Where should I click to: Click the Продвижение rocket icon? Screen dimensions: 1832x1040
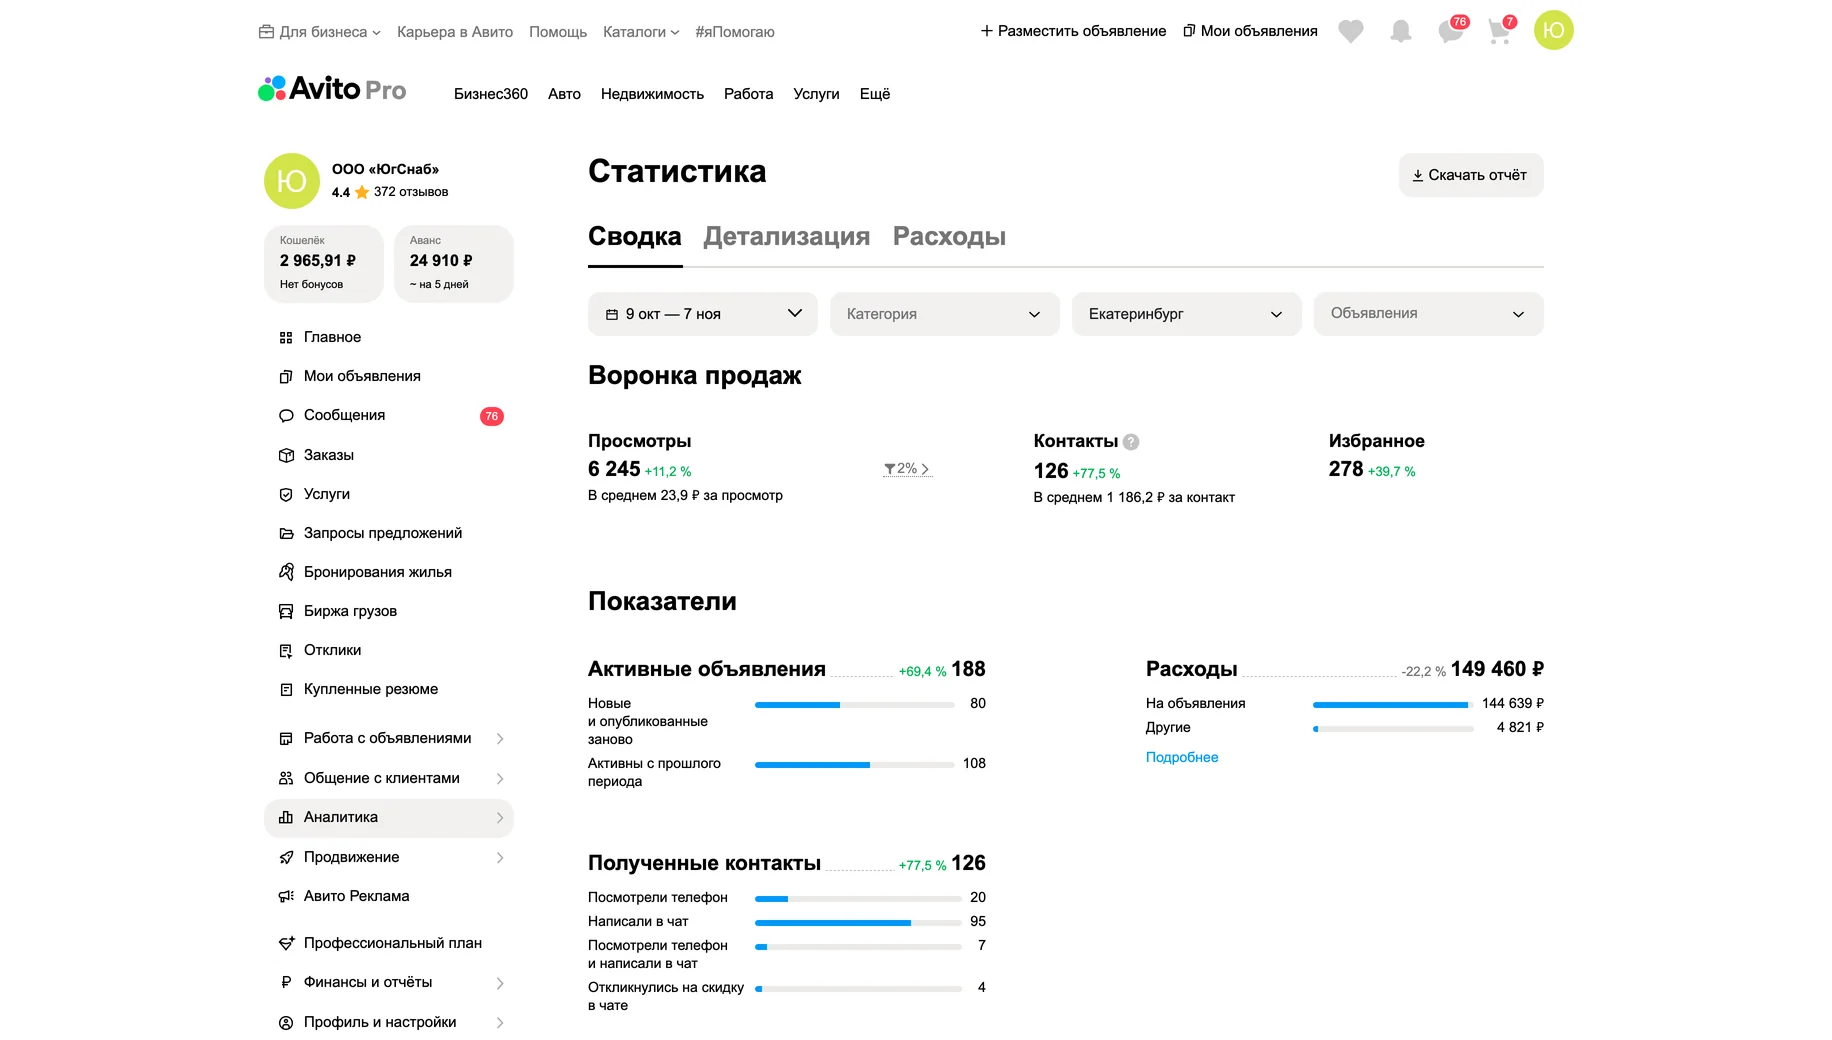(286, 857)
